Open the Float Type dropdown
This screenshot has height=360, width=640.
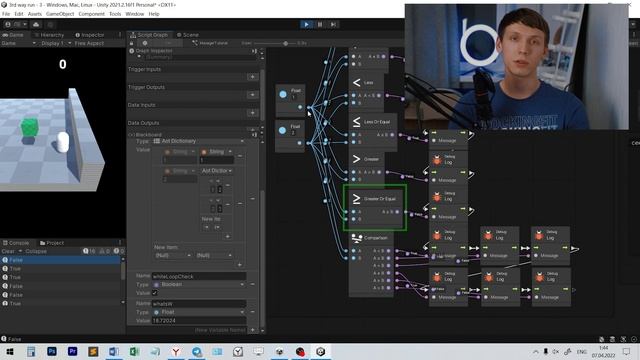pyautogui.click(x=199, y=312)
